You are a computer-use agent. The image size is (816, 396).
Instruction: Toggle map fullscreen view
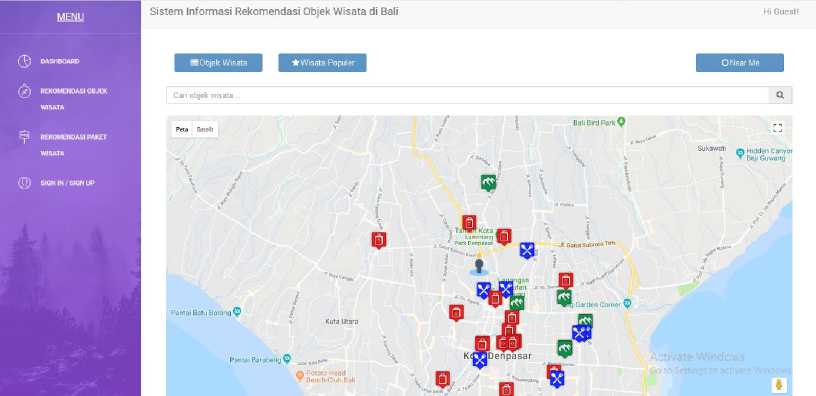pos(777,128)
